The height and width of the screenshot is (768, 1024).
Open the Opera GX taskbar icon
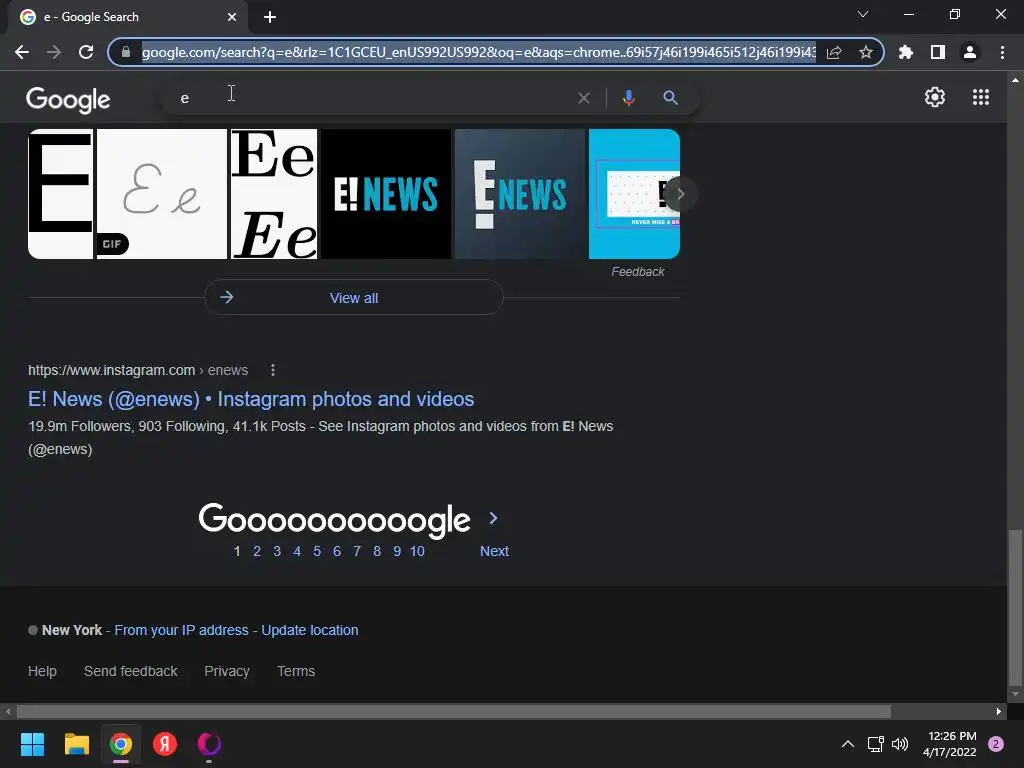[209, 744]
